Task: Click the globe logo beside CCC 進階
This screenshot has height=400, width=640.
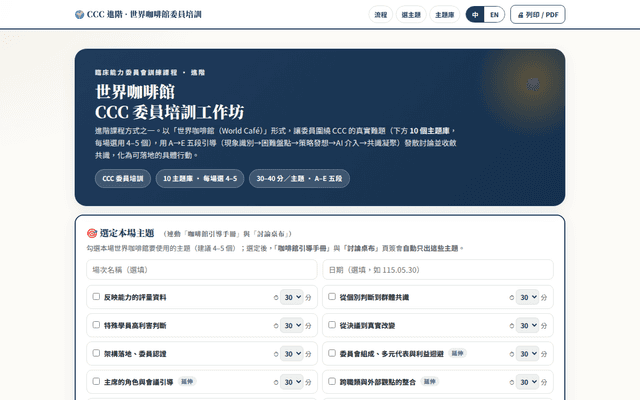Action: pyautogui.click(x=80, y=15)
